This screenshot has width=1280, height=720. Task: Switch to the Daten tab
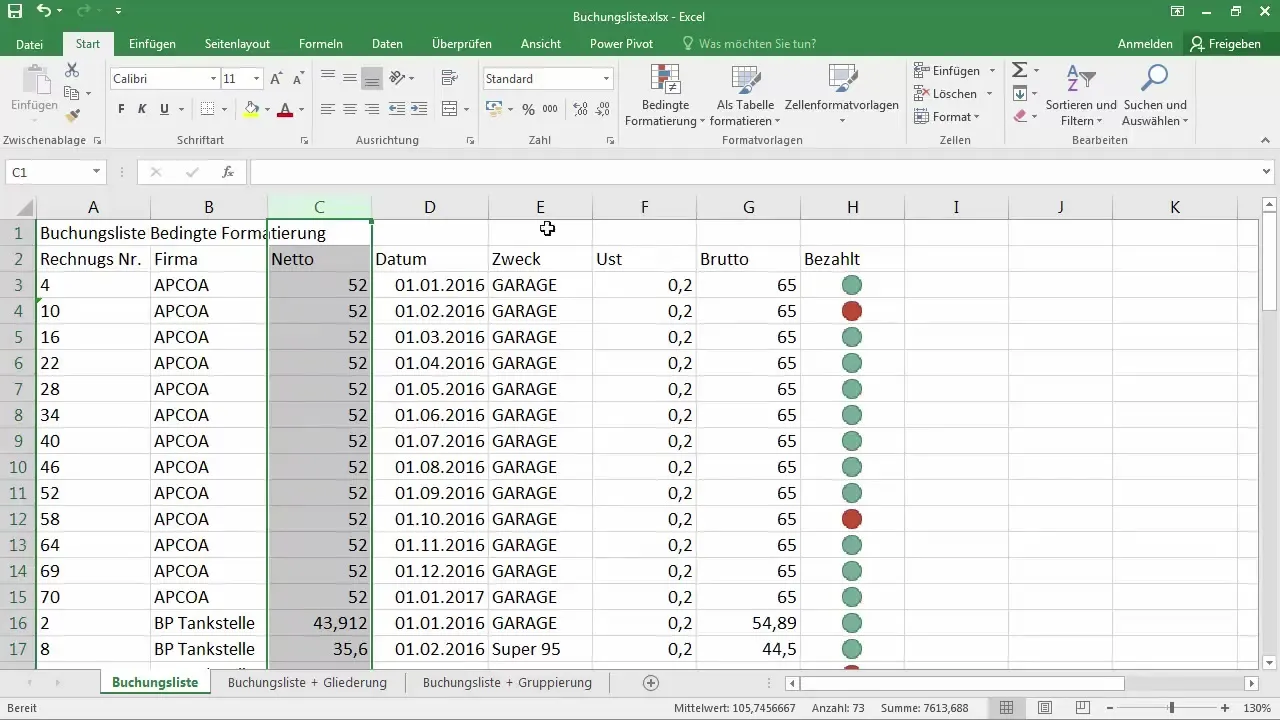tap(387, 44)
